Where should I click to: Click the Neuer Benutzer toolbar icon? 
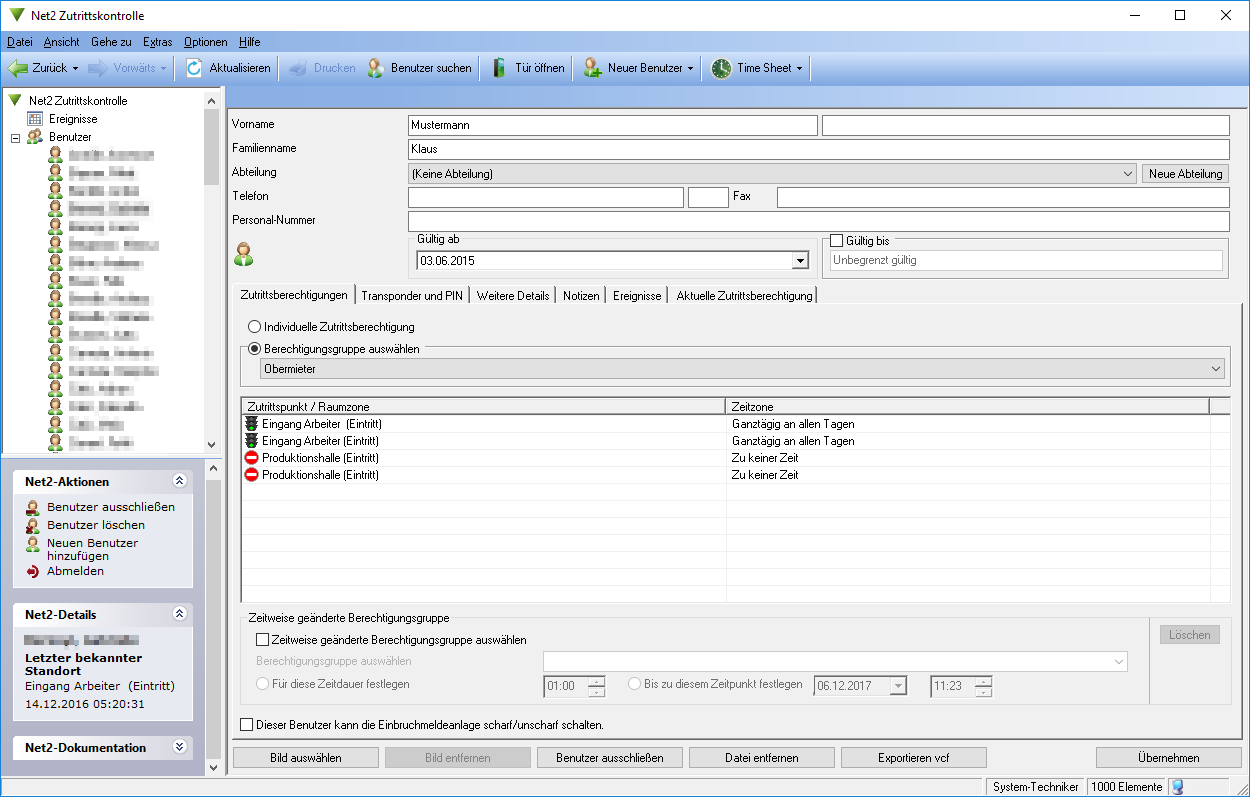coord(592,68)
